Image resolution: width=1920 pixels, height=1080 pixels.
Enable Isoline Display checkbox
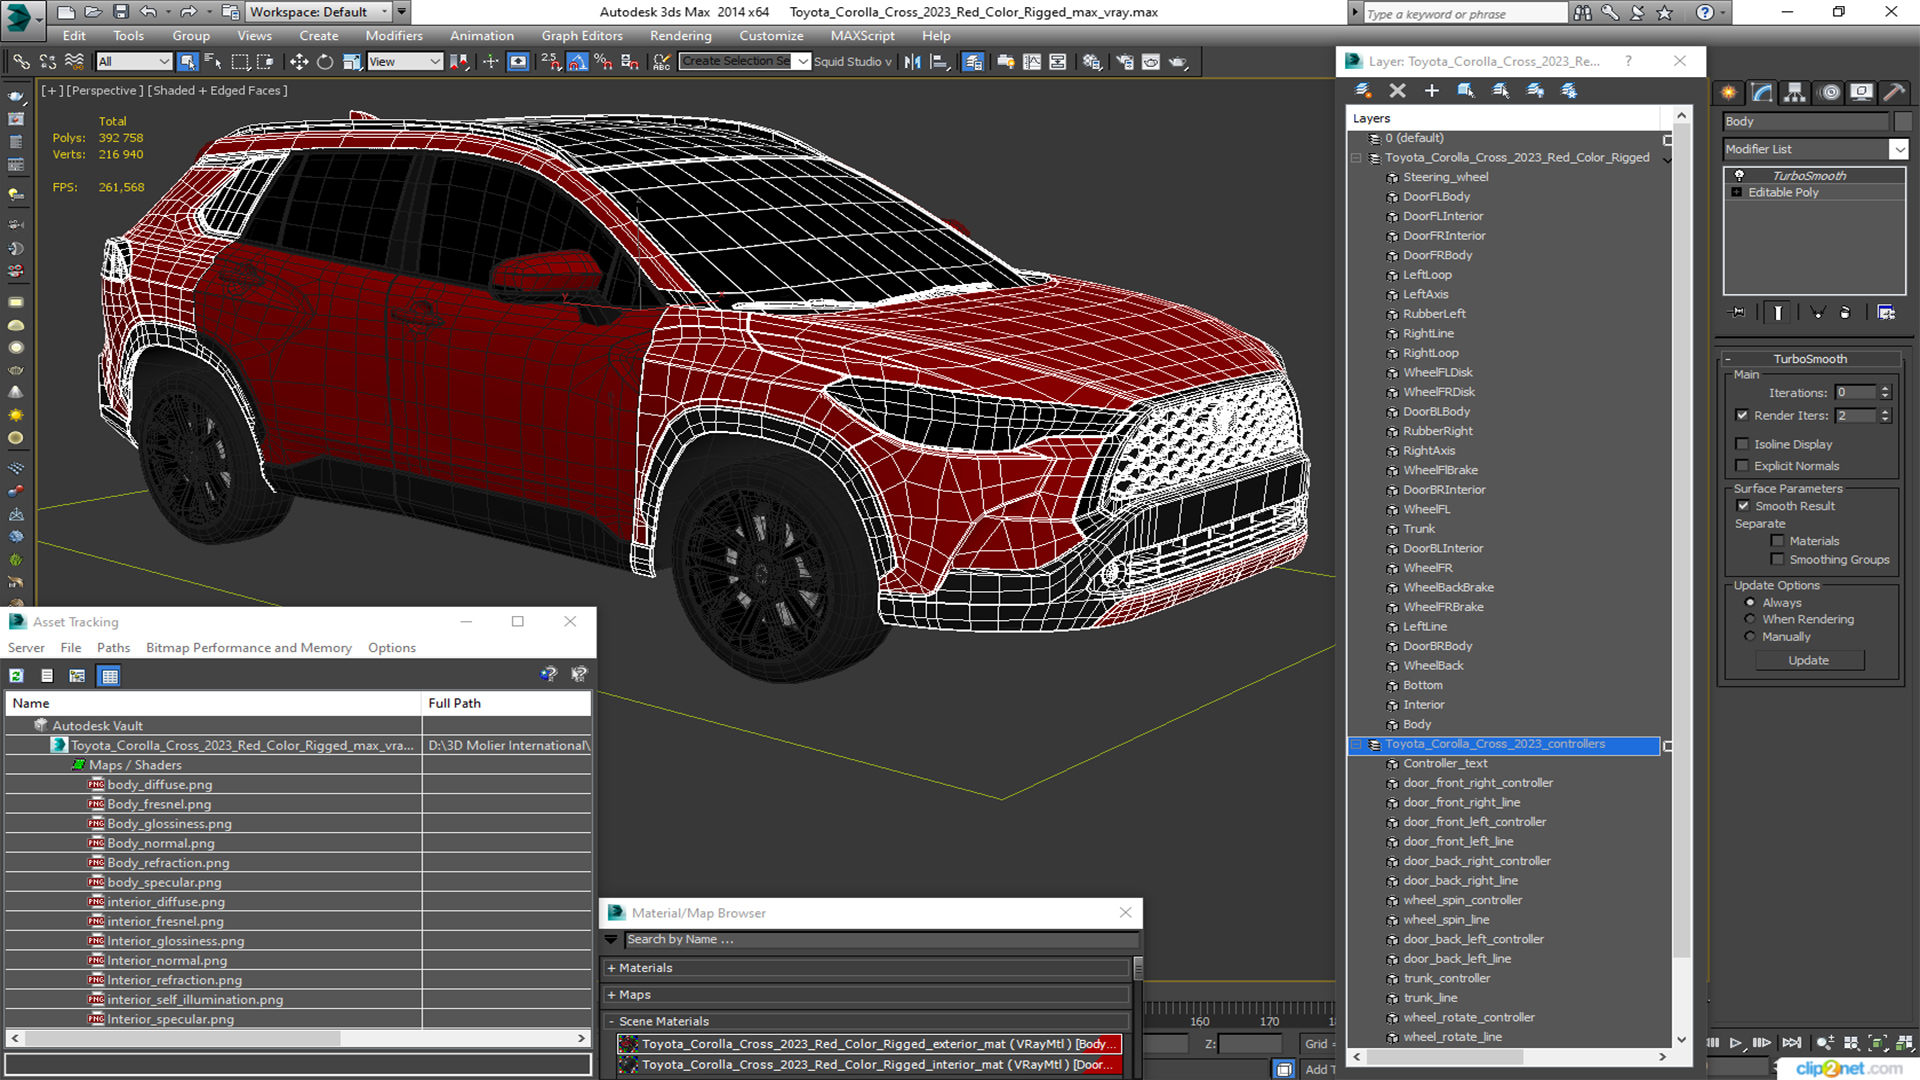pyautogui.click(x=1742, y=444)
